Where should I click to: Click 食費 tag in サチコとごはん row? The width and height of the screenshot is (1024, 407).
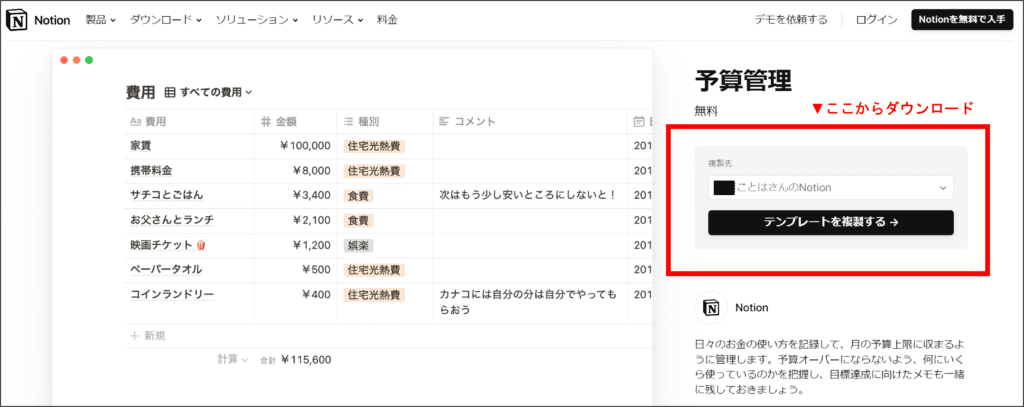(359, 195)
